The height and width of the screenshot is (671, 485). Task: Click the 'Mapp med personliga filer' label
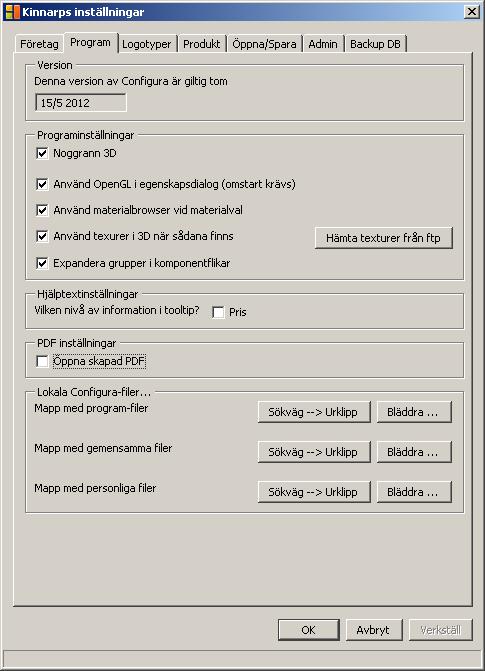(x=95, y=488)
